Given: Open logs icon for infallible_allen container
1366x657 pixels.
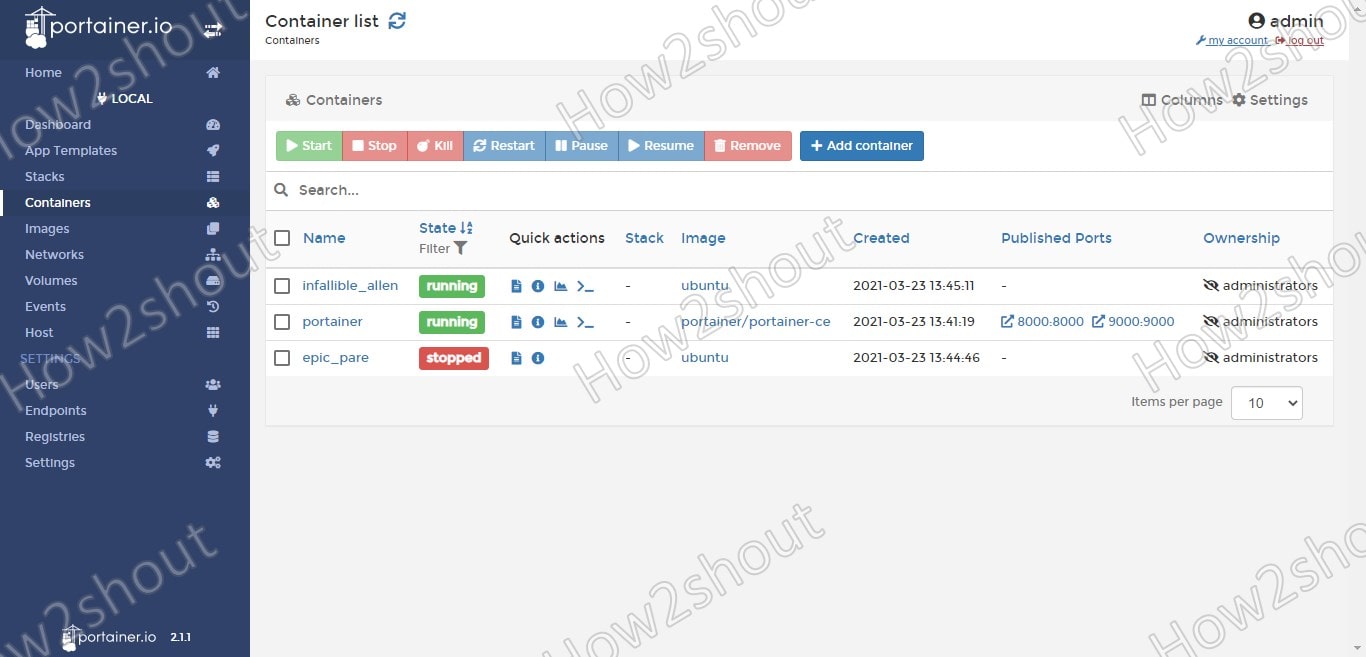Looking at the screenshot, I should (516, 286).
